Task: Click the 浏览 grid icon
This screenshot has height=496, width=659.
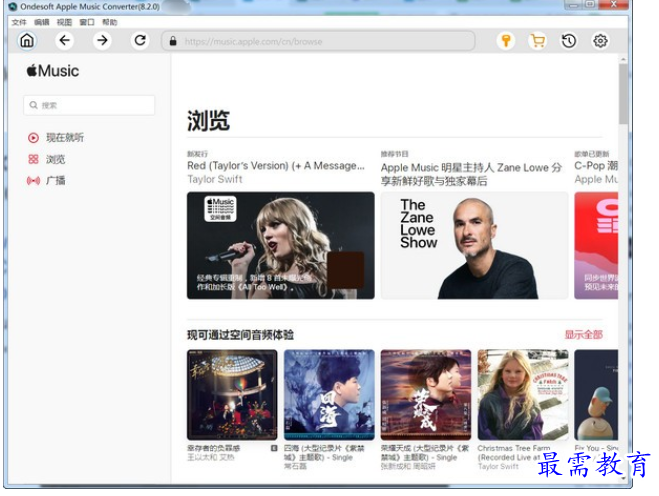Action: tap(33, 159)
